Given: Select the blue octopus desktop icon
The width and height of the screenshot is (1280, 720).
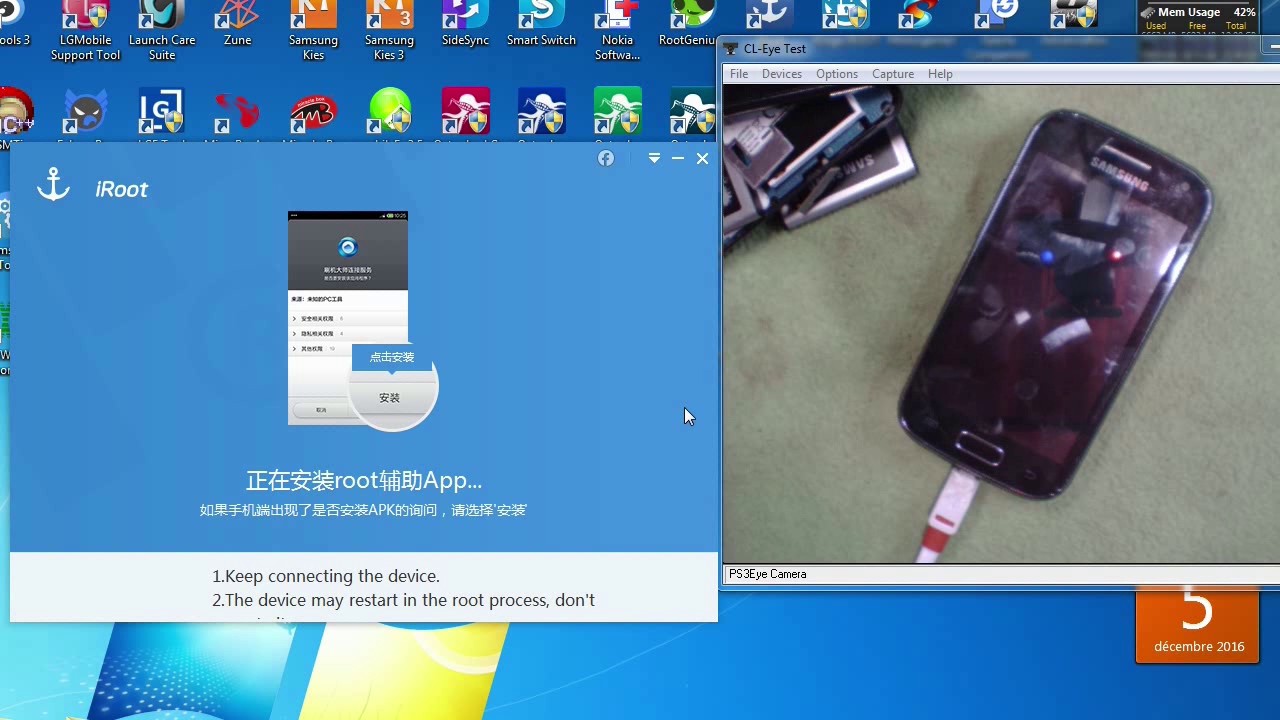Looking at the screenshot, I should point(541,112).
